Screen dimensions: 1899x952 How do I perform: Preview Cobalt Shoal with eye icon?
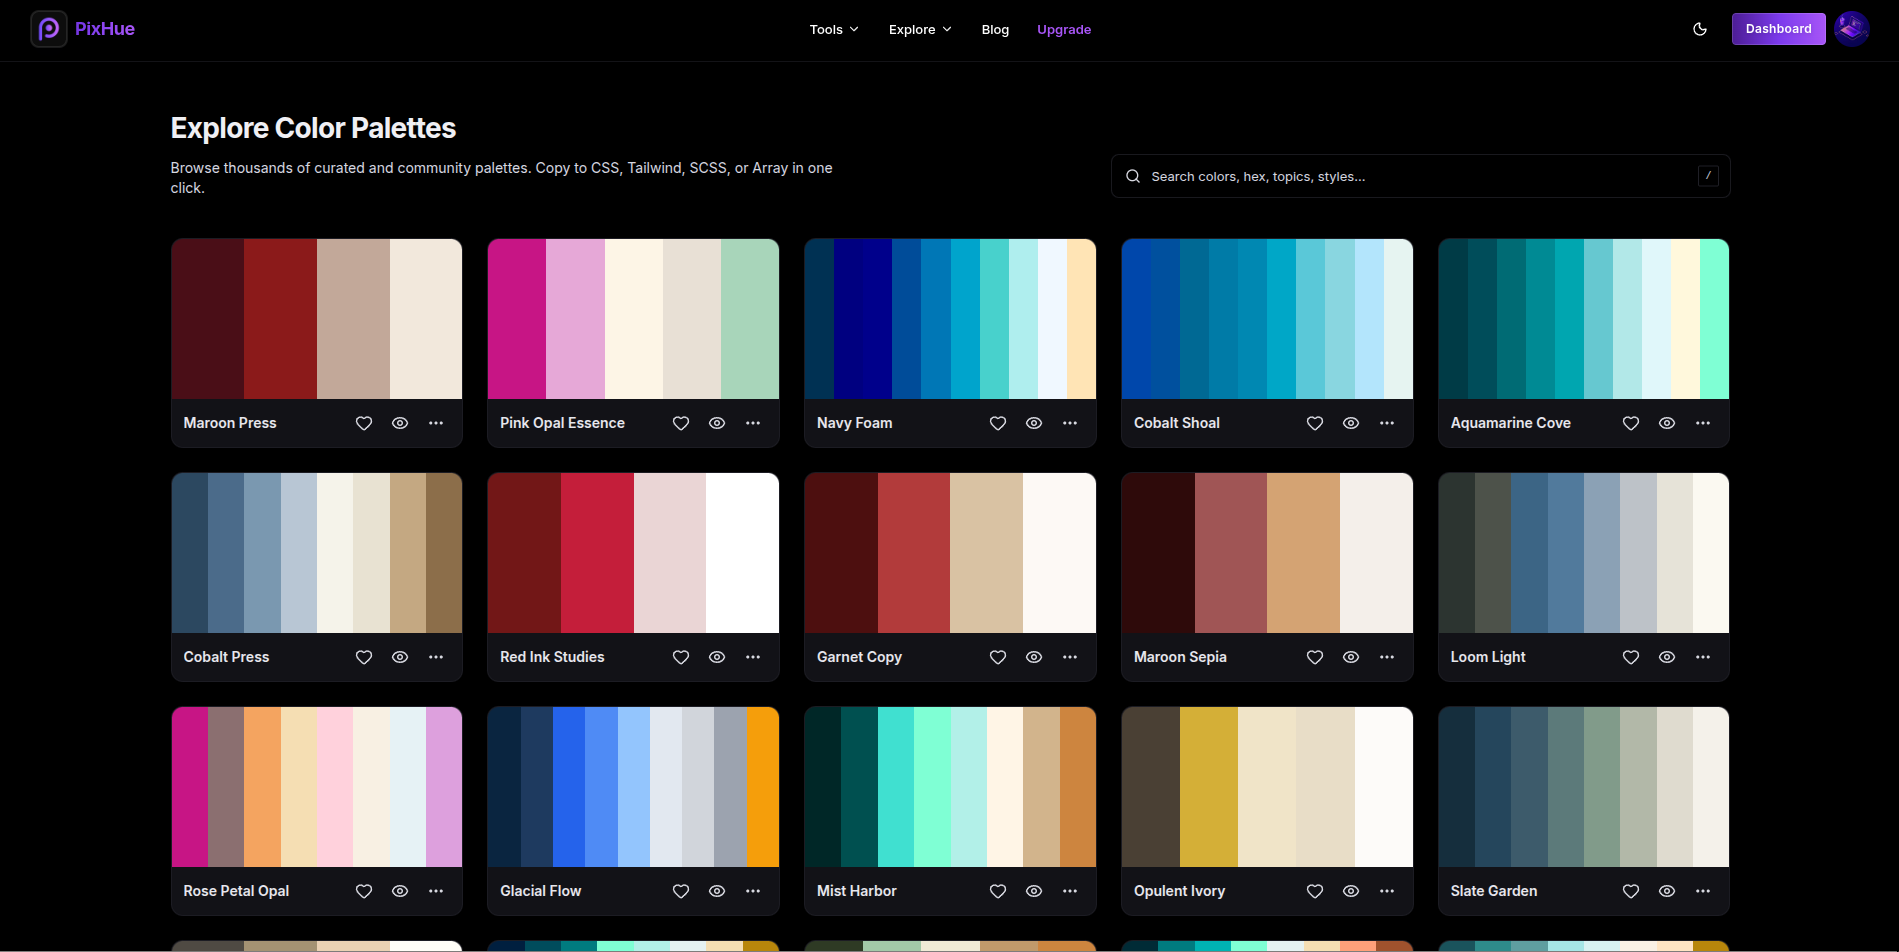tap(1351, 423)
